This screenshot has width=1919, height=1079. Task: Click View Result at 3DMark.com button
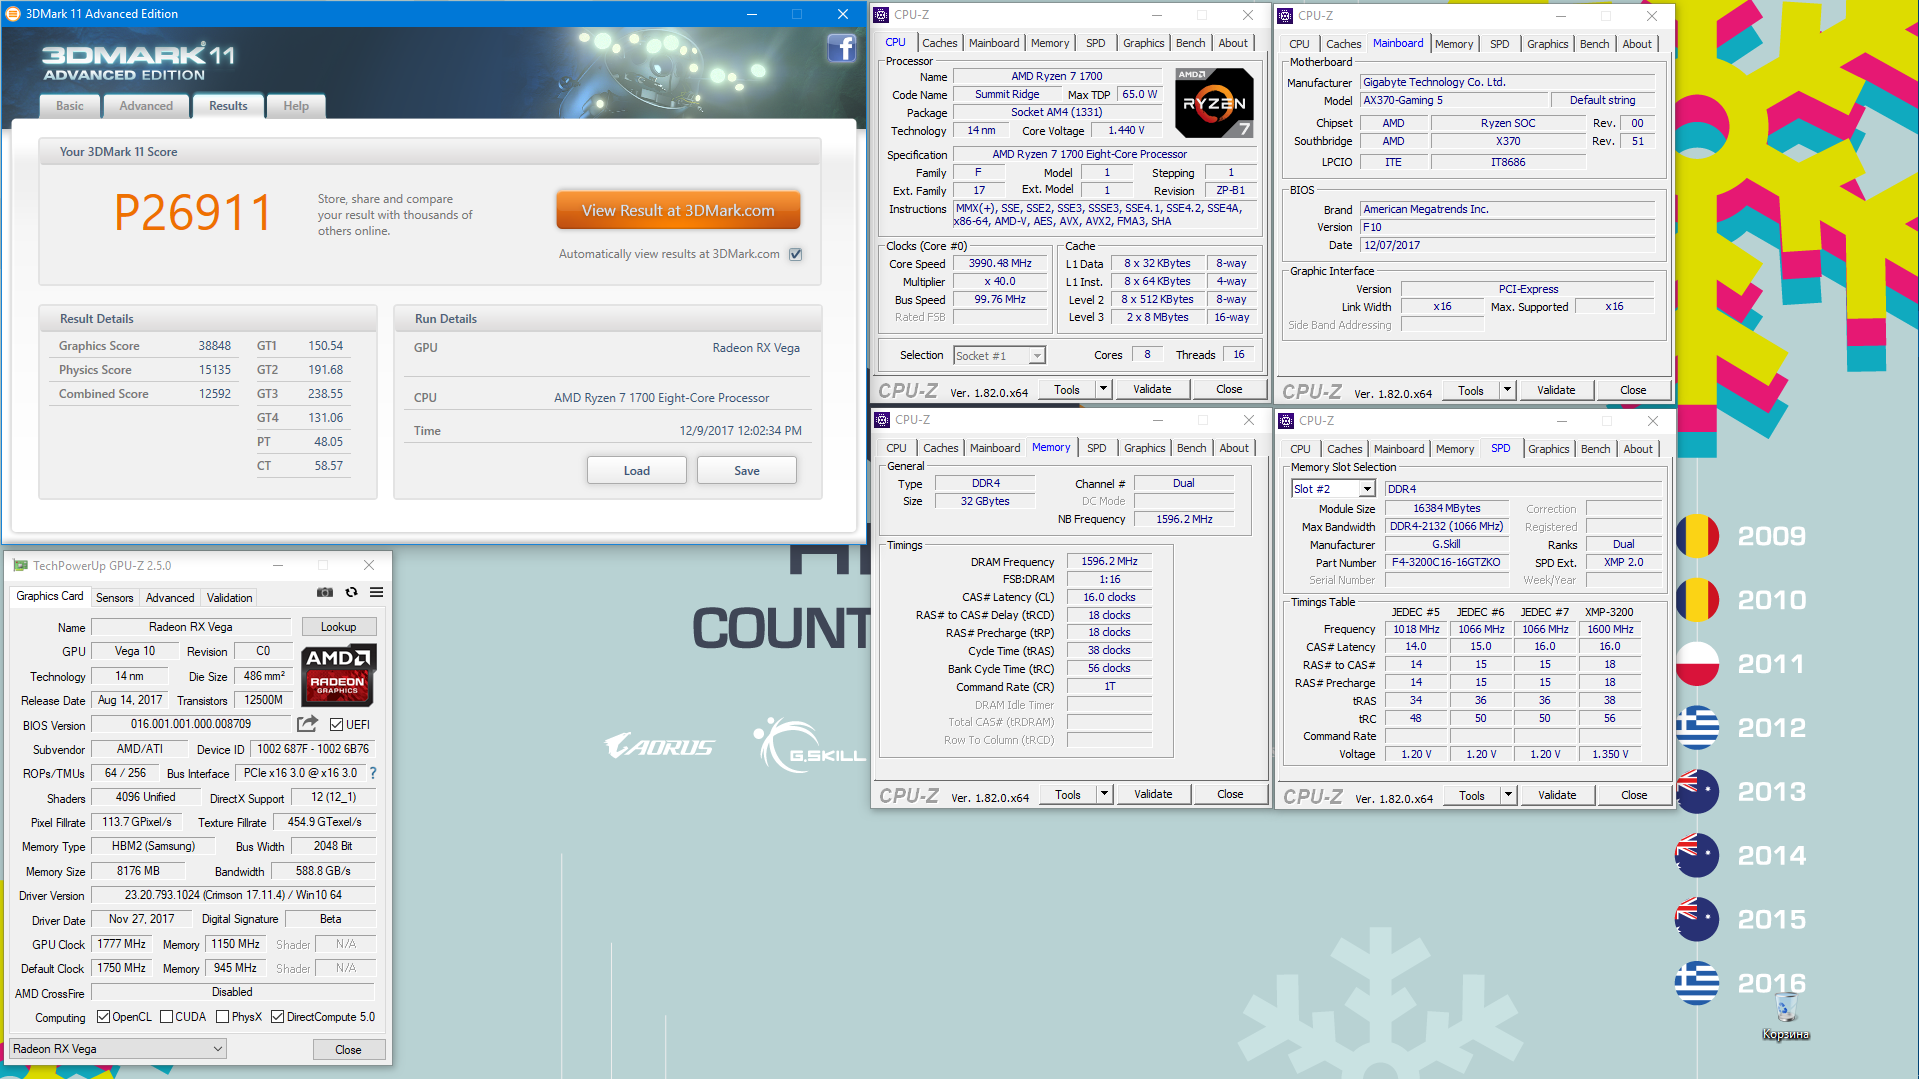[678, 211]
